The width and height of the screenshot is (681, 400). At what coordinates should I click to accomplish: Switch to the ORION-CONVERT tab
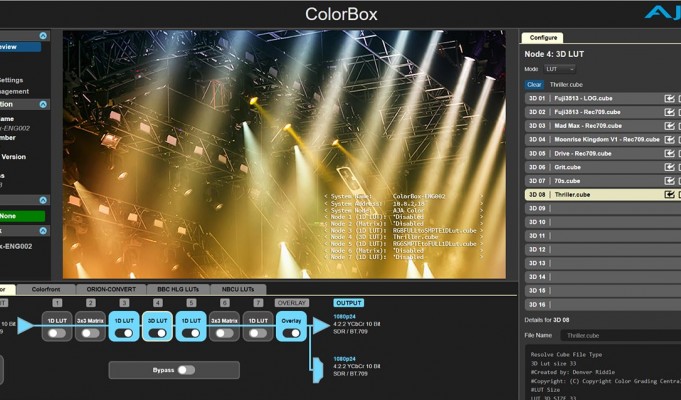(x=111, y=289)
